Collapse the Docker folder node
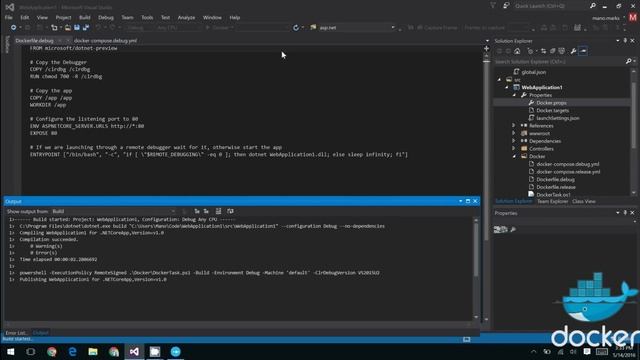The width and height of the screenshot is (640, 360). 514,157
